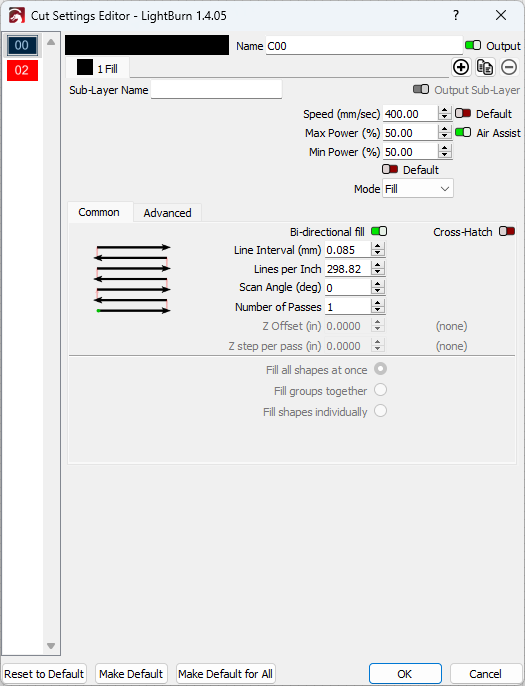Enable the Cross-Hatch toggle
525x686 pixels.
tap(507, 231)
